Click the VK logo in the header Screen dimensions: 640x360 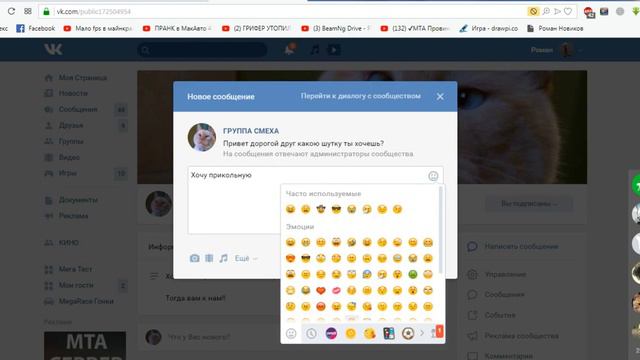point(53,49)
